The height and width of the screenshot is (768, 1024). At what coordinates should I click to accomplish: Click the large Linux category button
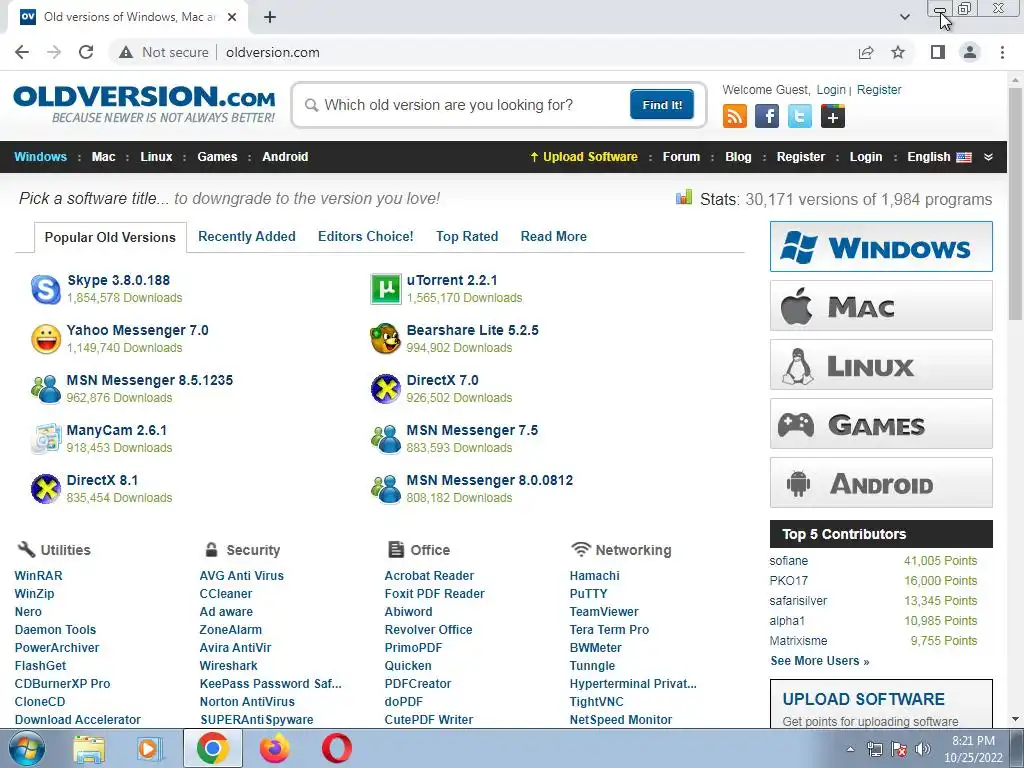point(881,364)
